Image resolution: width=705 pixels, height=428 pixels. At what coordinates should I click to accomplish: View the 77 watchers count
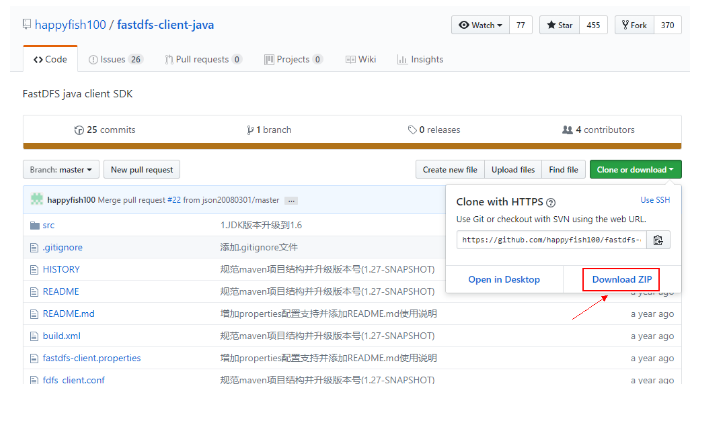point(521,25)
